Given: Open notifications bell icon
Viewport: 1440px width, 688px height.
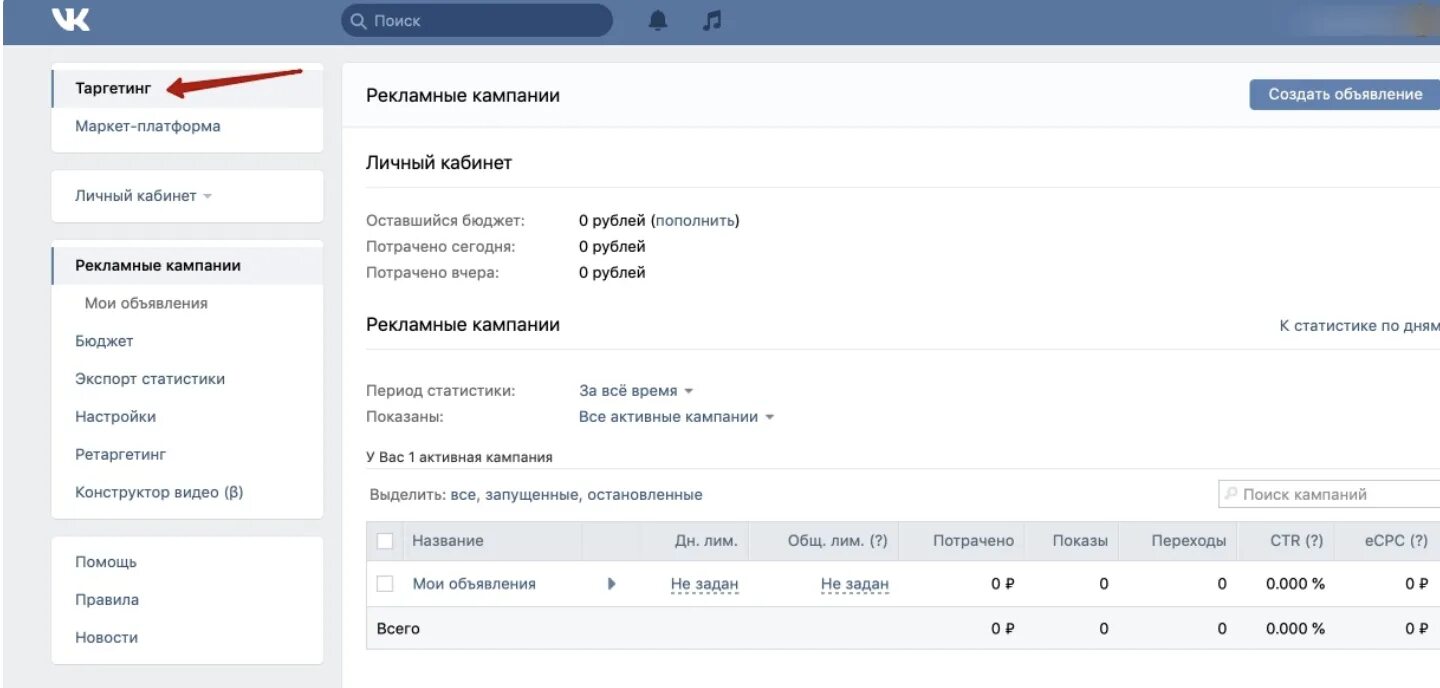Looking at the screenshot, I should [657, 21].
